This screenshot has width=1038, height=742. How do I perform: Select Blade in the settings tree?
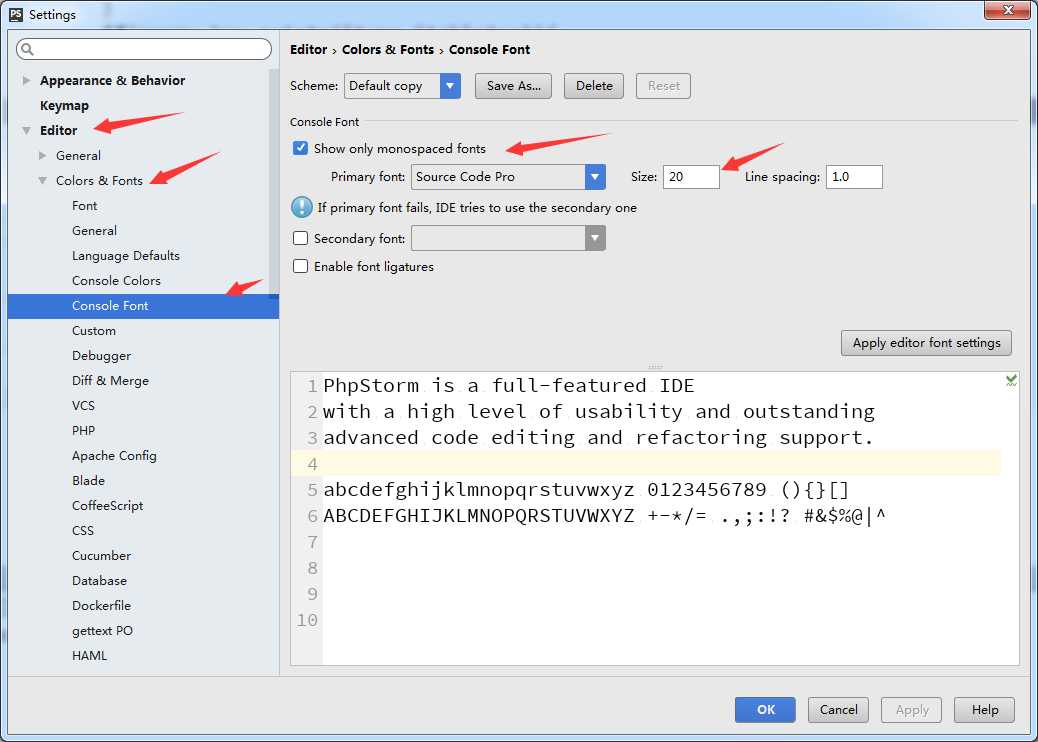(x=88, y=481)
